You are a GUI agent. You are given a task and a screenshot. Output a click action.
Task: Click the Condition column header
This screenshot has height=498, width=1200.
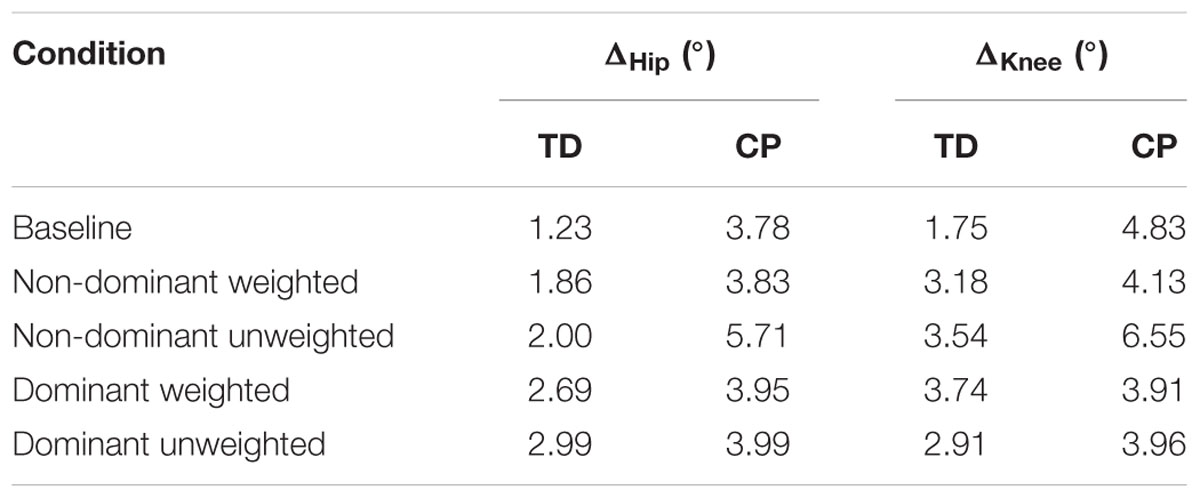[x=88, y=54]
